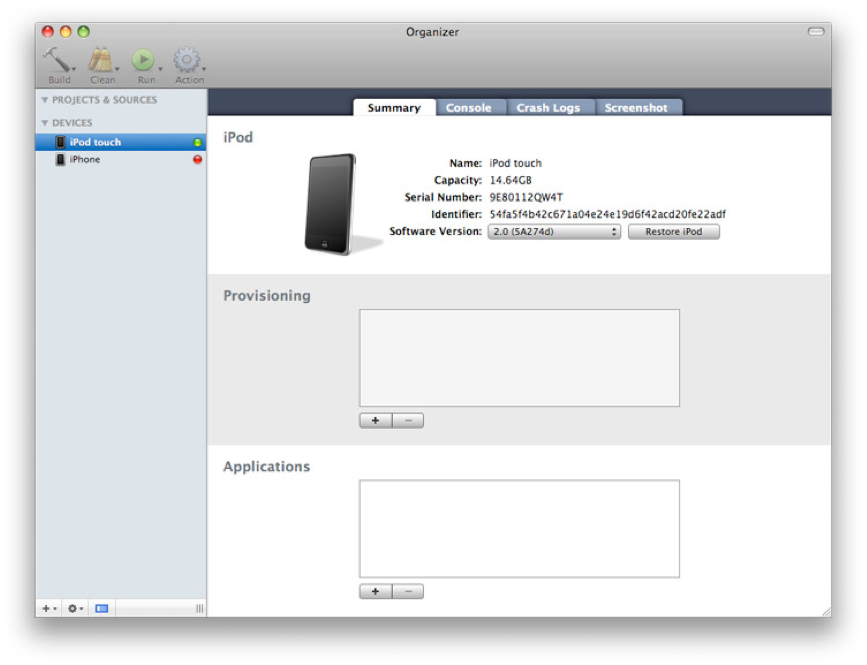The width and height of the screenshot is (867, 665).
Task: Click the Build hammer icon
Action: (x=56, y=59)
